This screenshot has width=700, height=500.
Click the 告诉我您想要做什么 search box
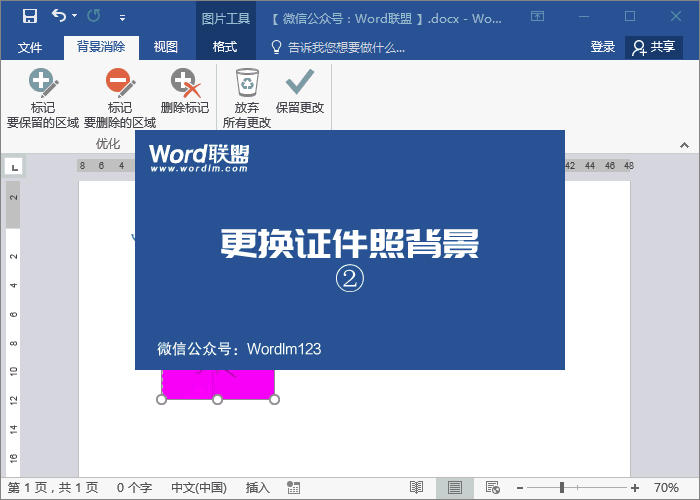click(338, 47)
